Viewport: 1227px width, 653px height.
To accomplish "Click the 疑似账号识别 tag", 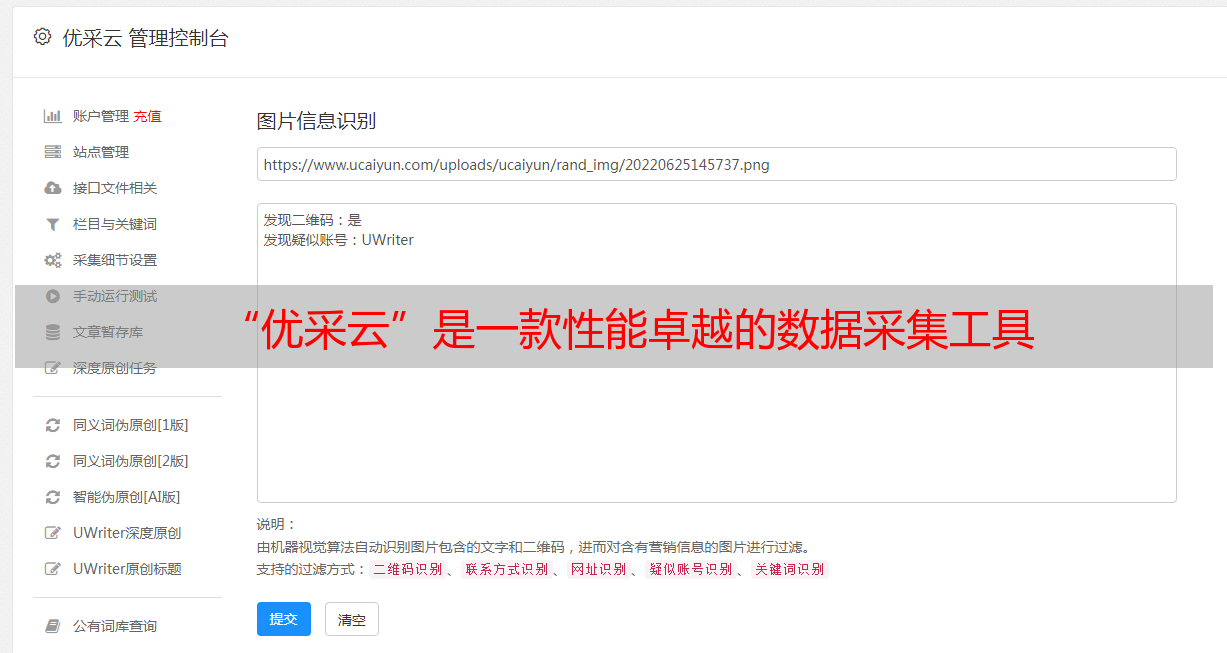I will pyautogui.click(x=691, y=569).
